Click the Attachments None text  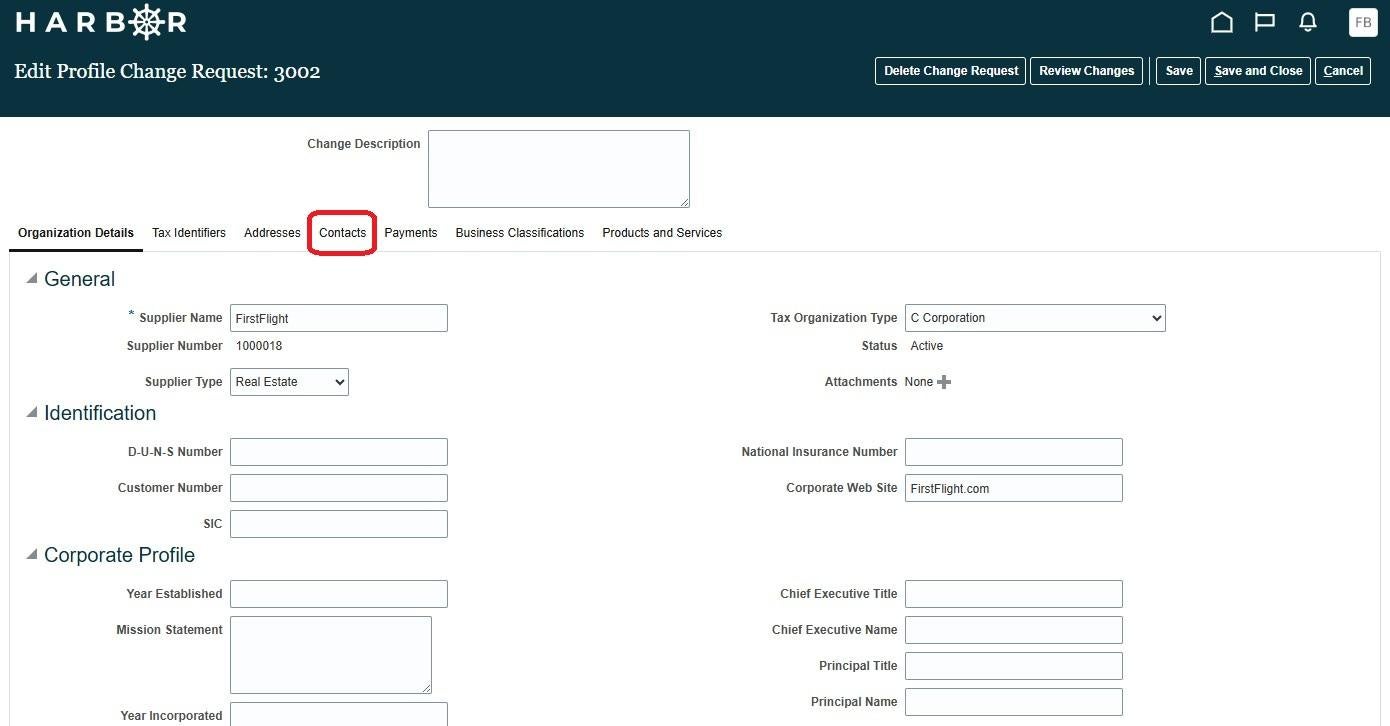click(x=919, y=382)
